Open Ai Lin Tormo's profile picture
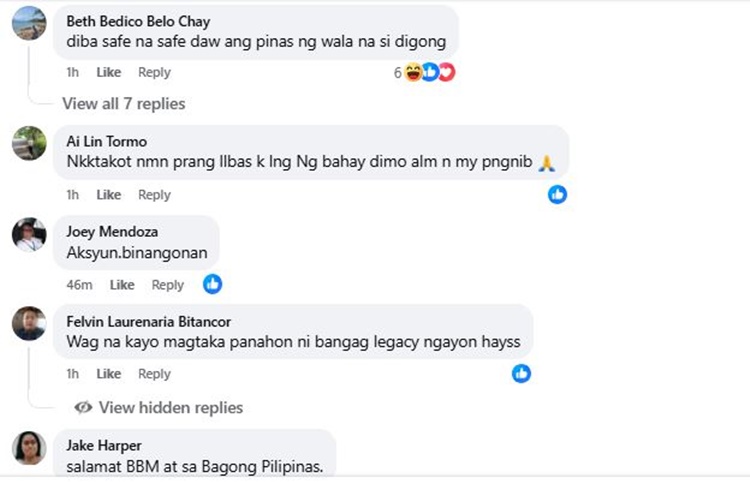The width and height of the screenshot is (750, 483). point(29,143)
